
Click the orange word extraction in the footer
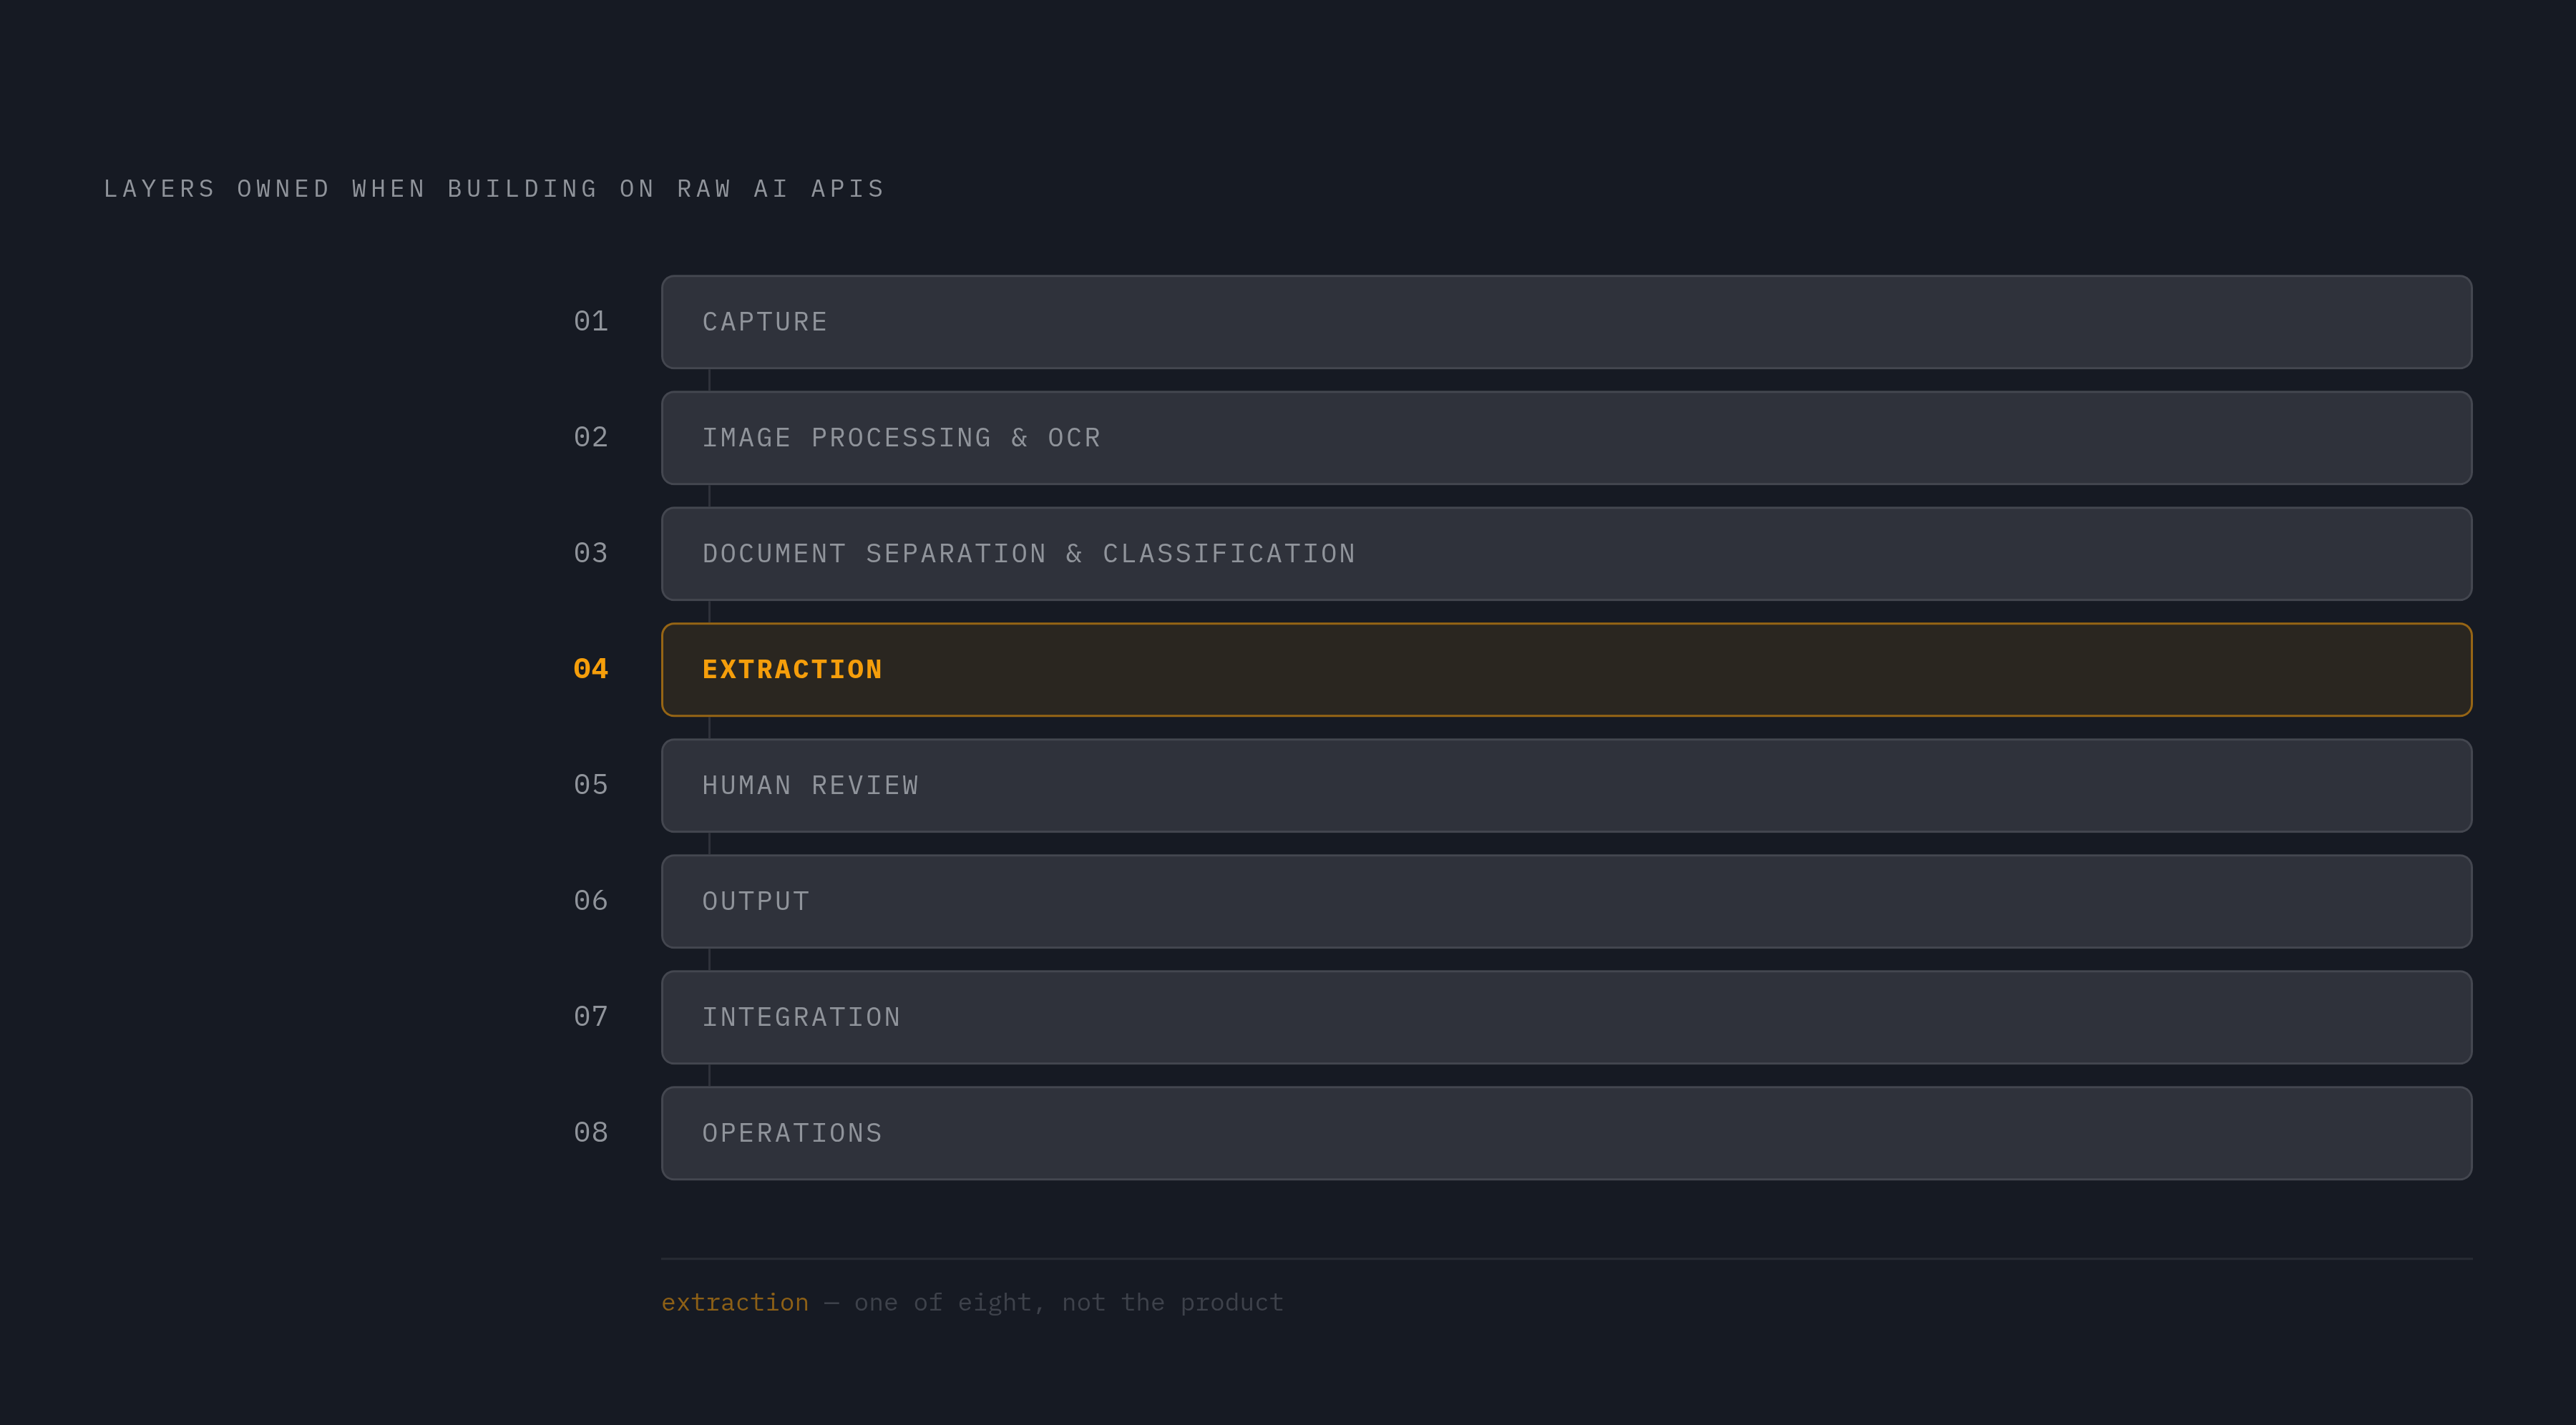(x=735, y=1302)
